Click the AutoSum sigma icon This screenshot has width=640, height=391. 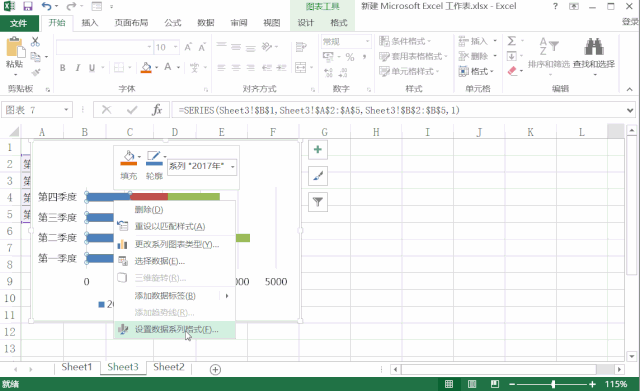pos(512,41)
